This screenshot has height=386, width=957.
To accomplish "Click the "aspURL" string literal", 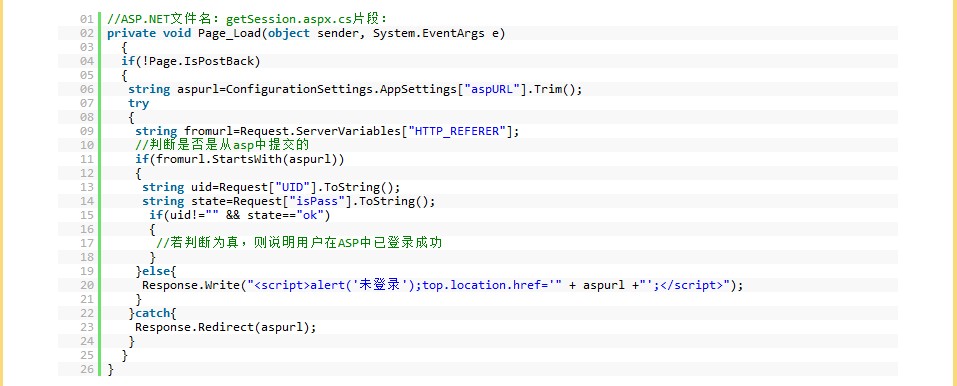I will (x=491, y=89).
